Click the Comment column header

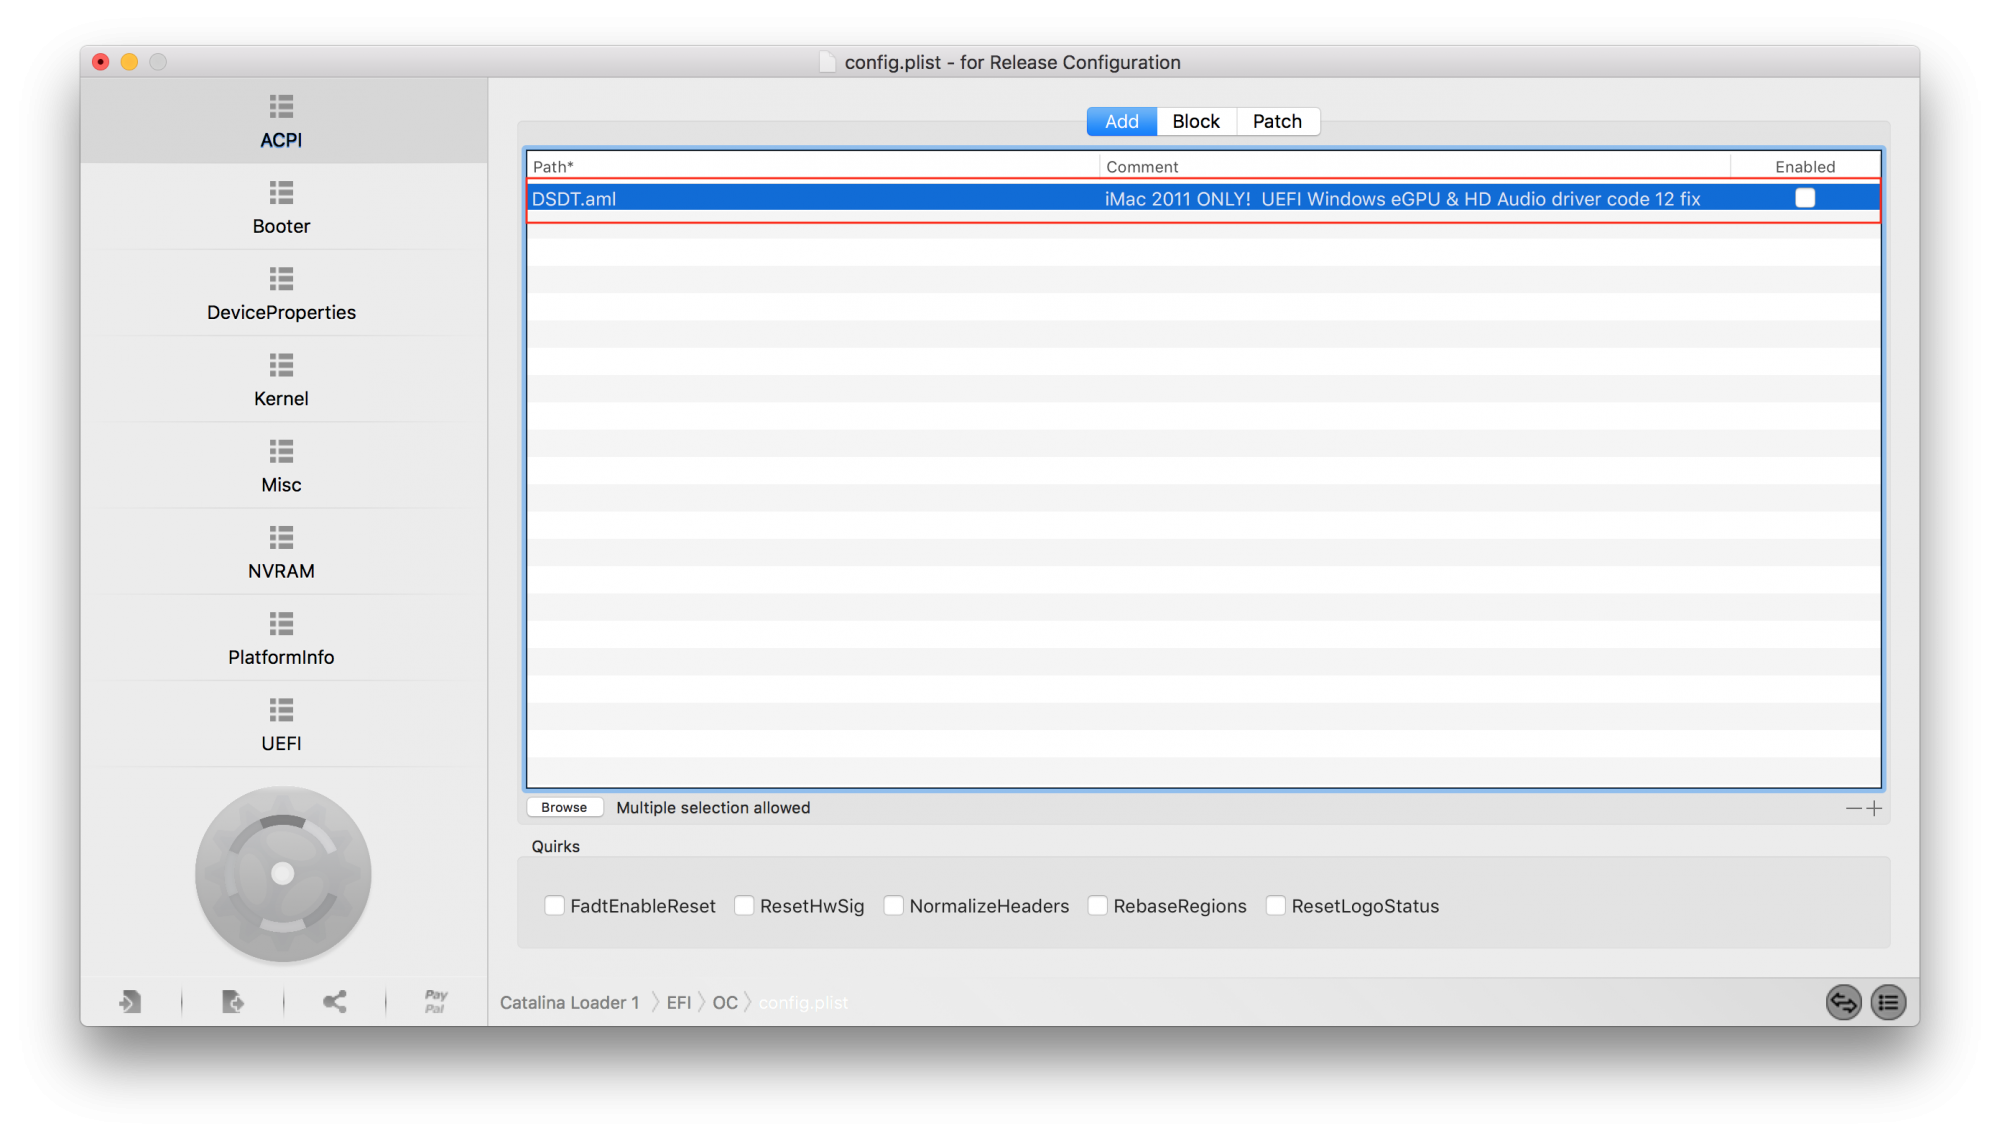pos(1415,166)
